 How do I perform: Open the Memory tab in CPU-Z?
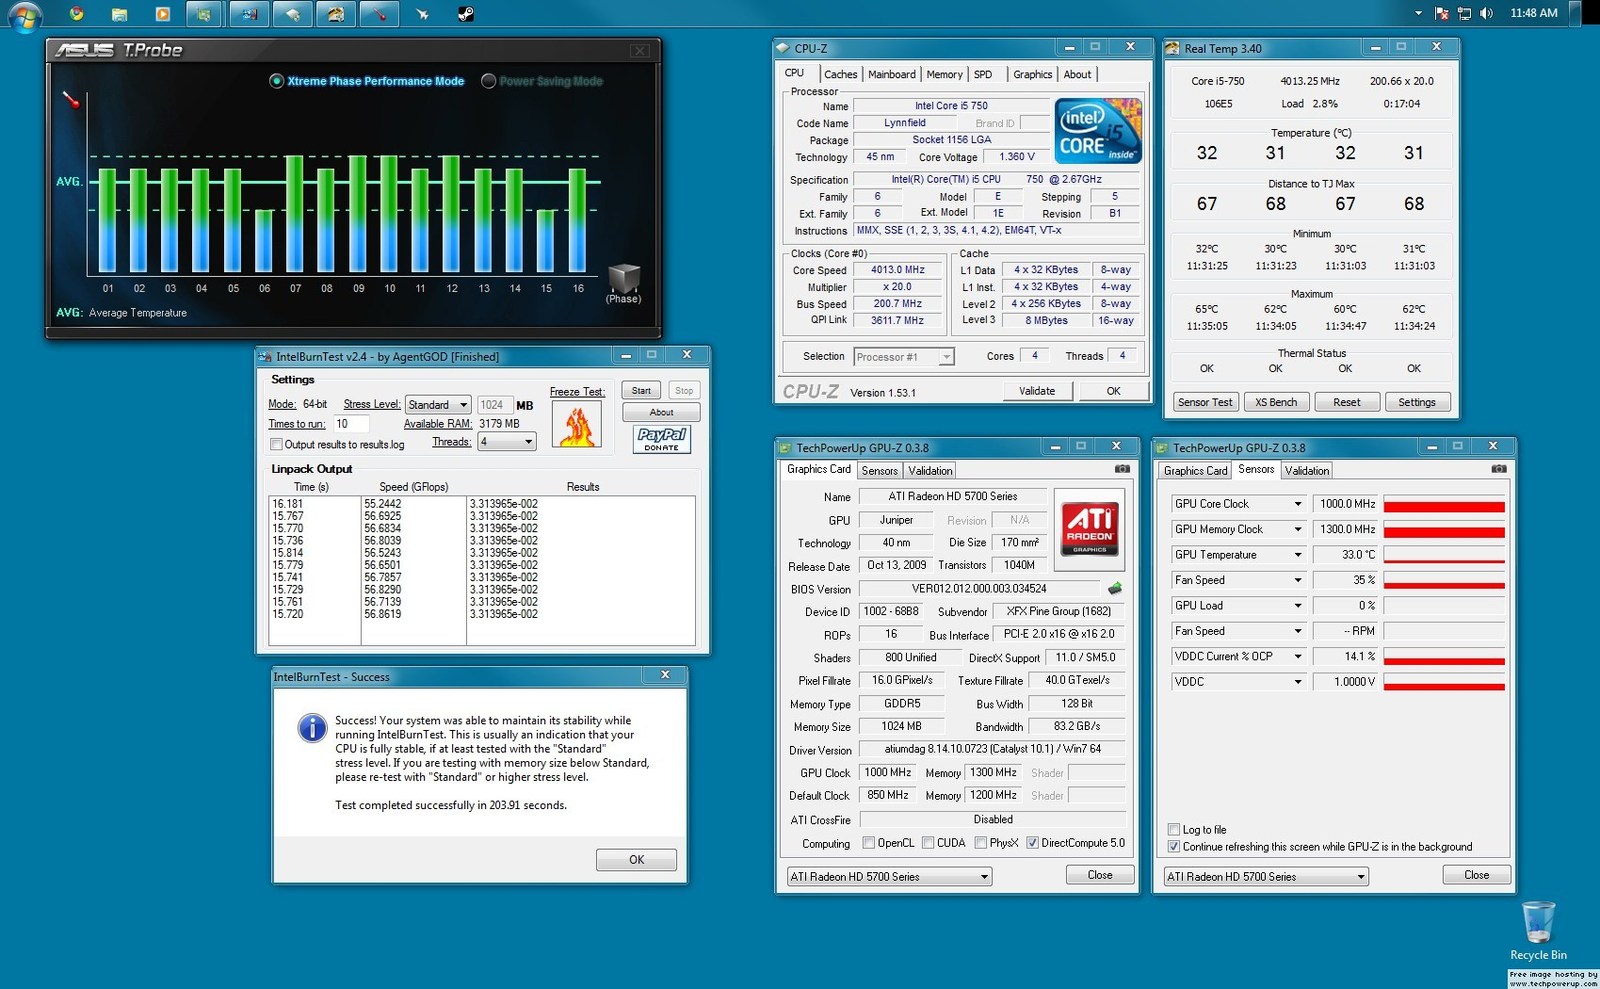944,74
